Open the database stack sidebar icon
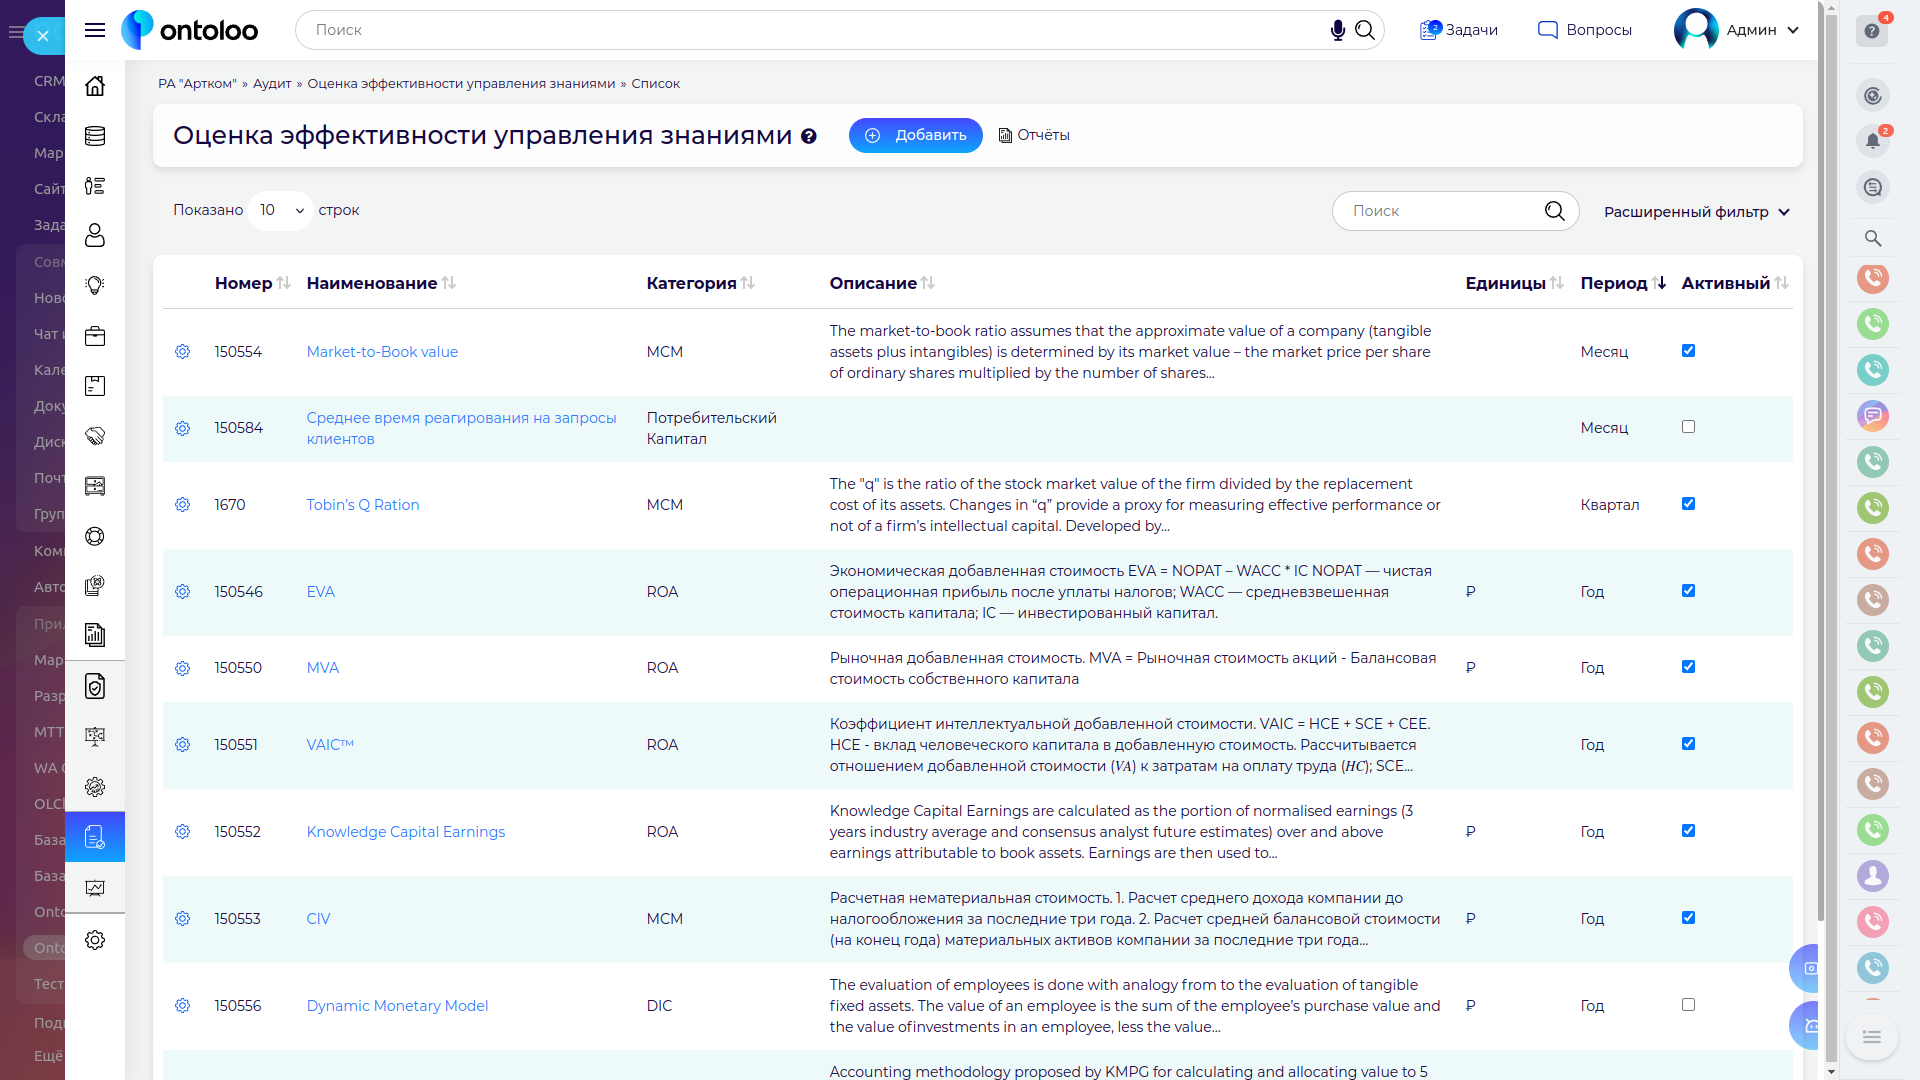This screenshot has height=1080, width=1920. 95,136
